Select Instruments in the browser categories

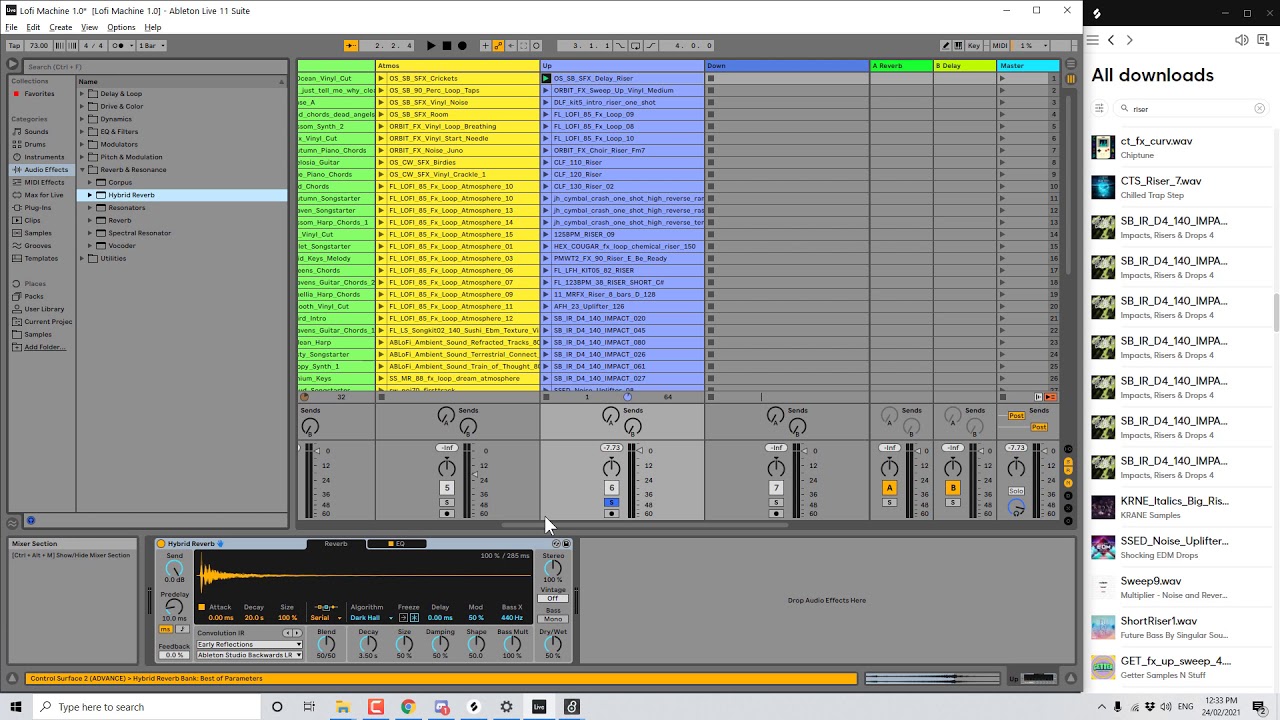pos(44,157)
